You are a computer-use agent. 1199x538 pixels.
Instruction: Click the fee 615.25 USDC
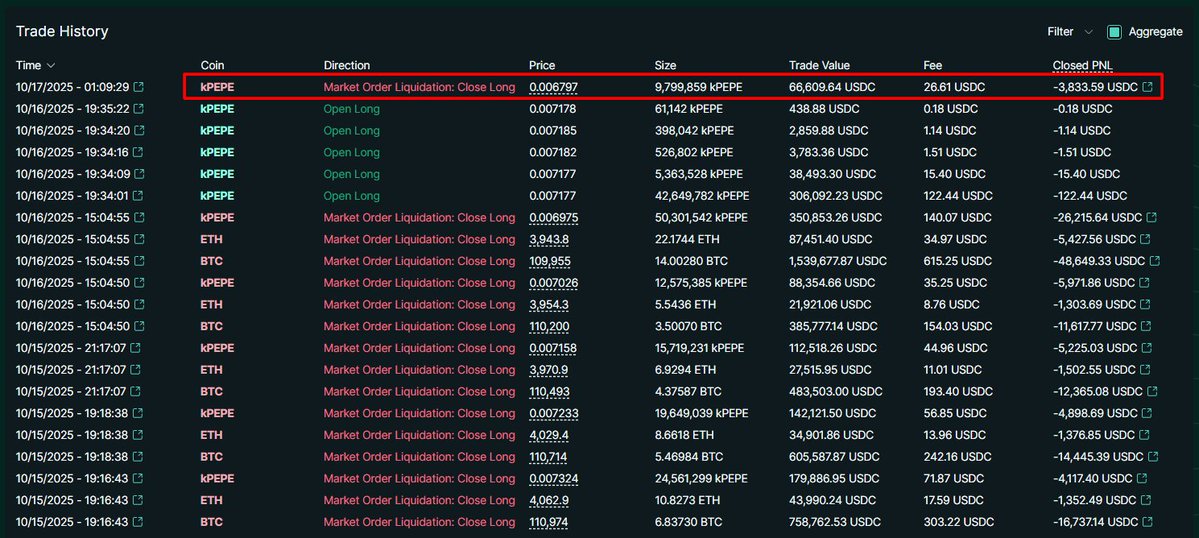point(957,261)
